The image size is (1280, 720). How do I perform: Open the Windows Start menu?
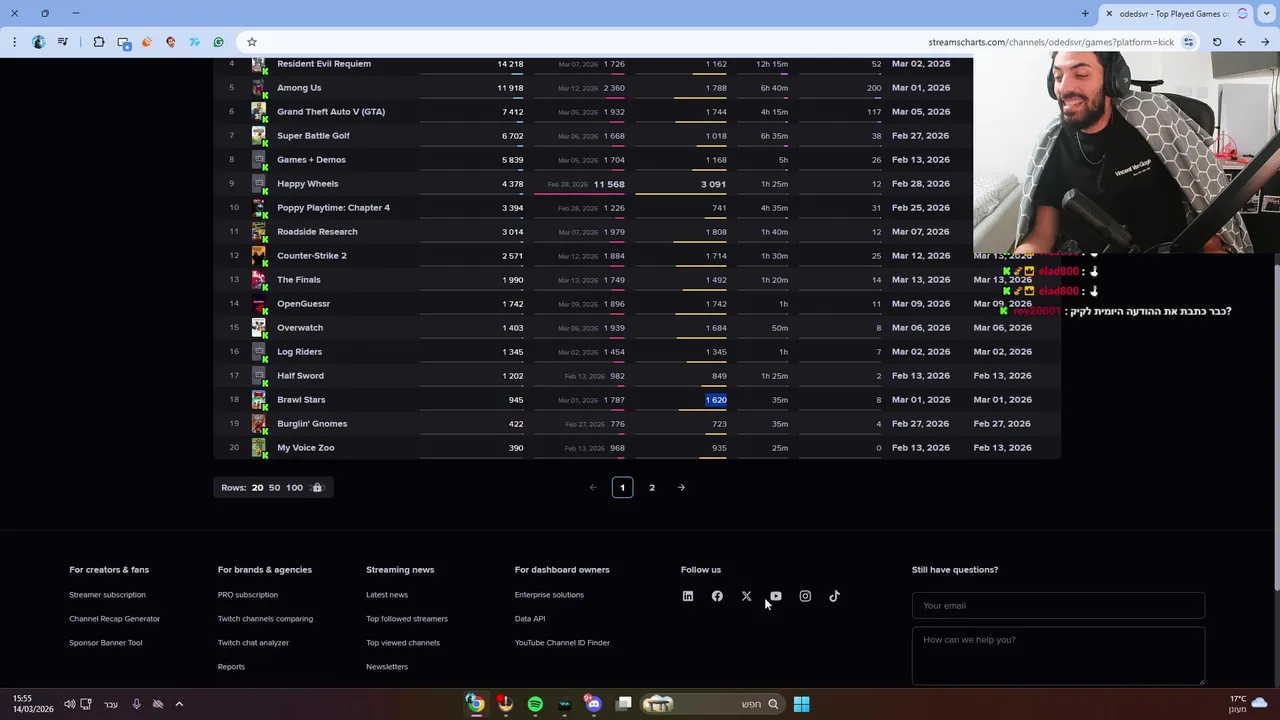[x=801, y=704]
